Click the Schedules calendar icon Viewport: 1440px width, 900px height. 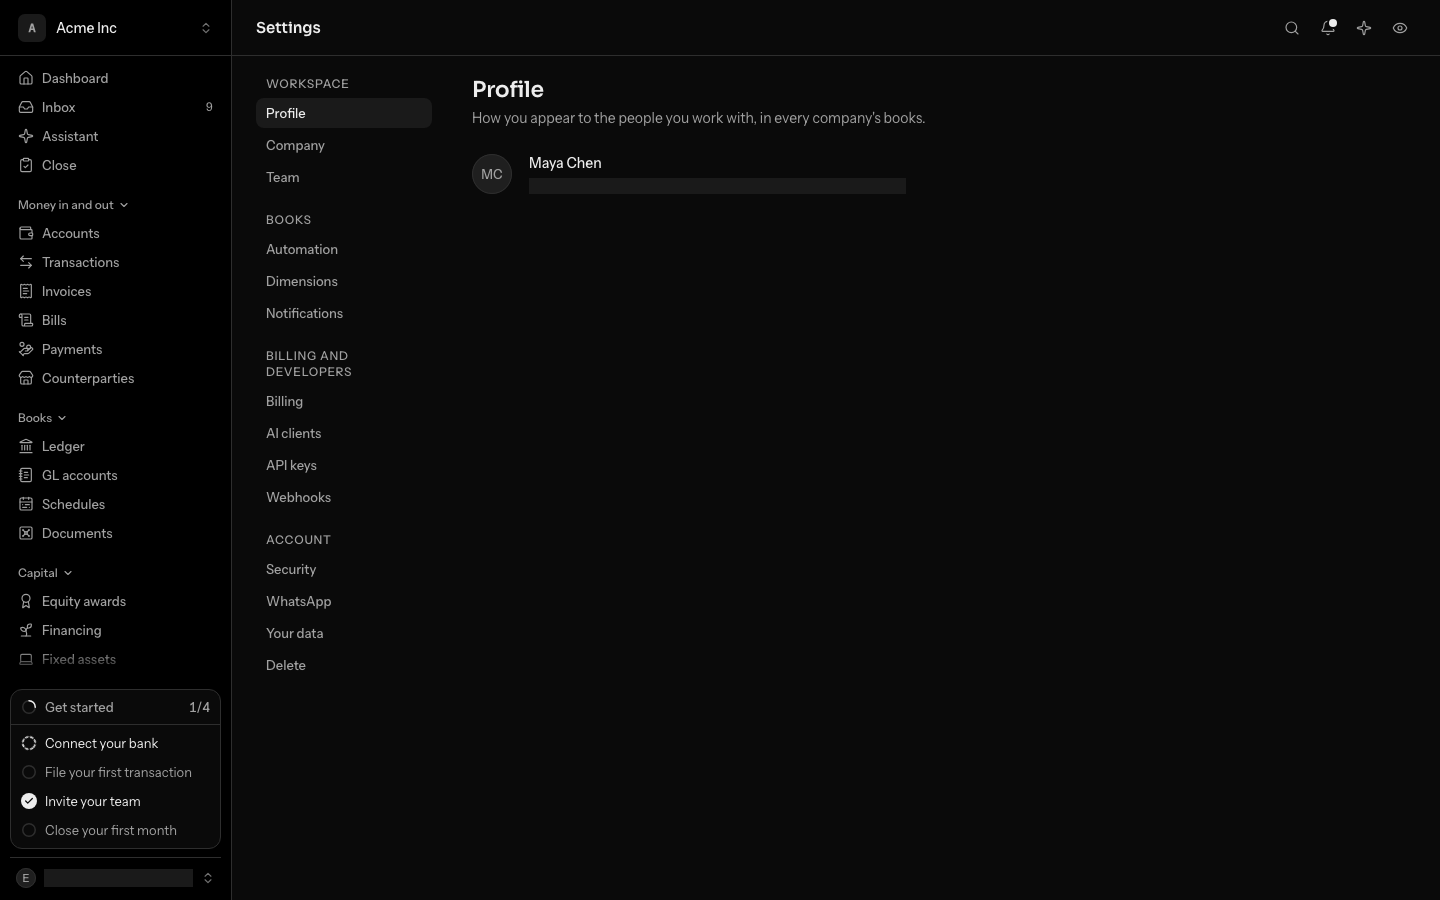click(x=26, y=504)
